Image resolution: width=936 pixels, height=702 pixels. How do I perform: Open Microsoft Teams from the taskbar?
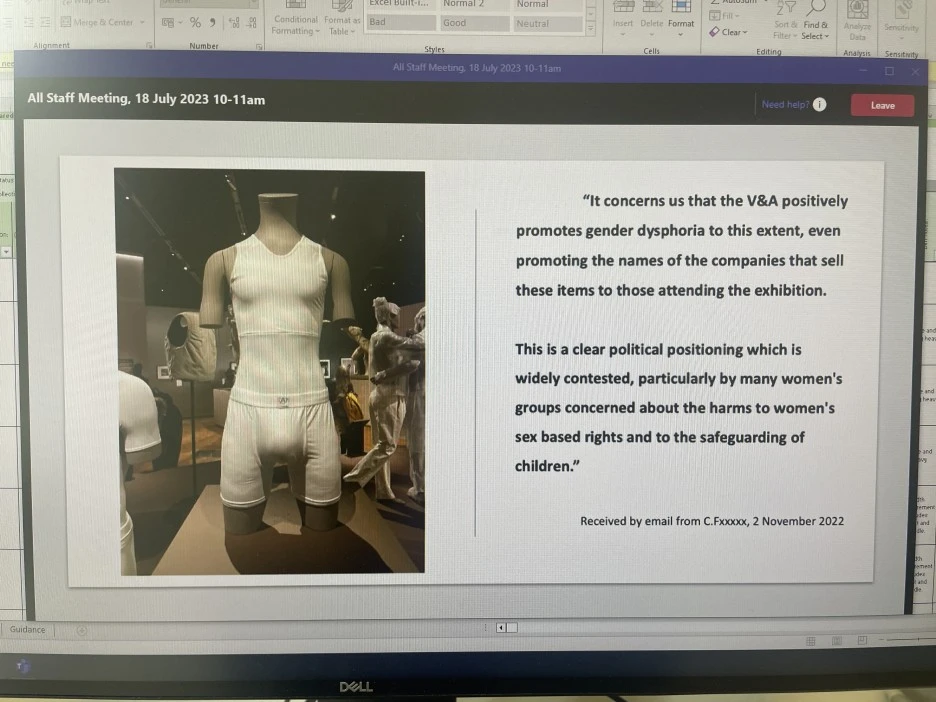(x=23, y=666)
